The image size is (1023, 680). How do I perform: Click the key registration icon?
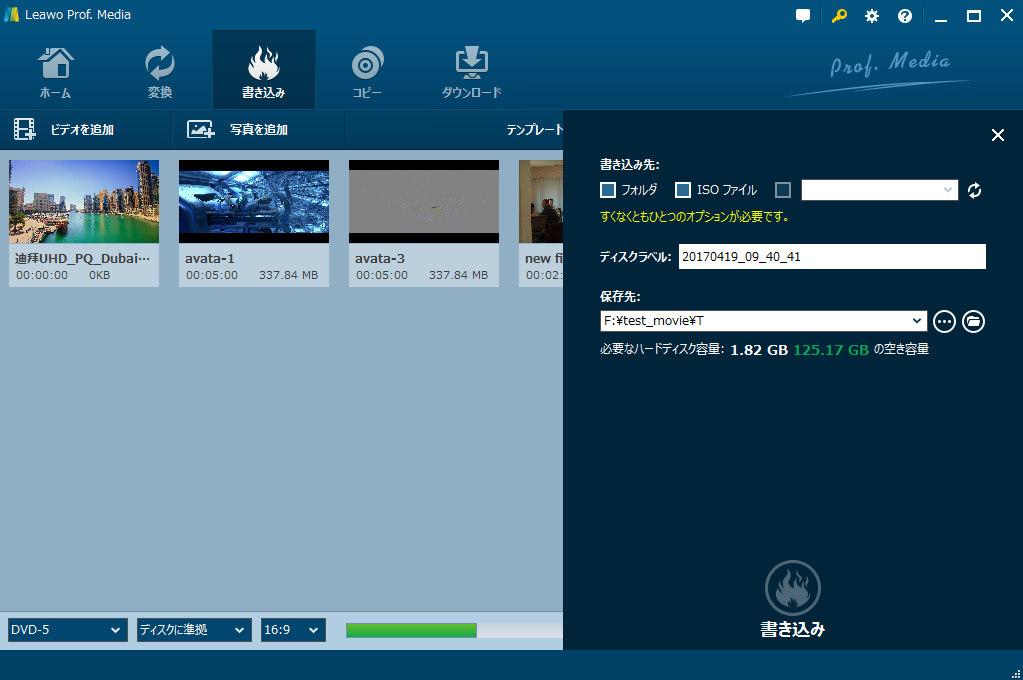coord(839,16)
